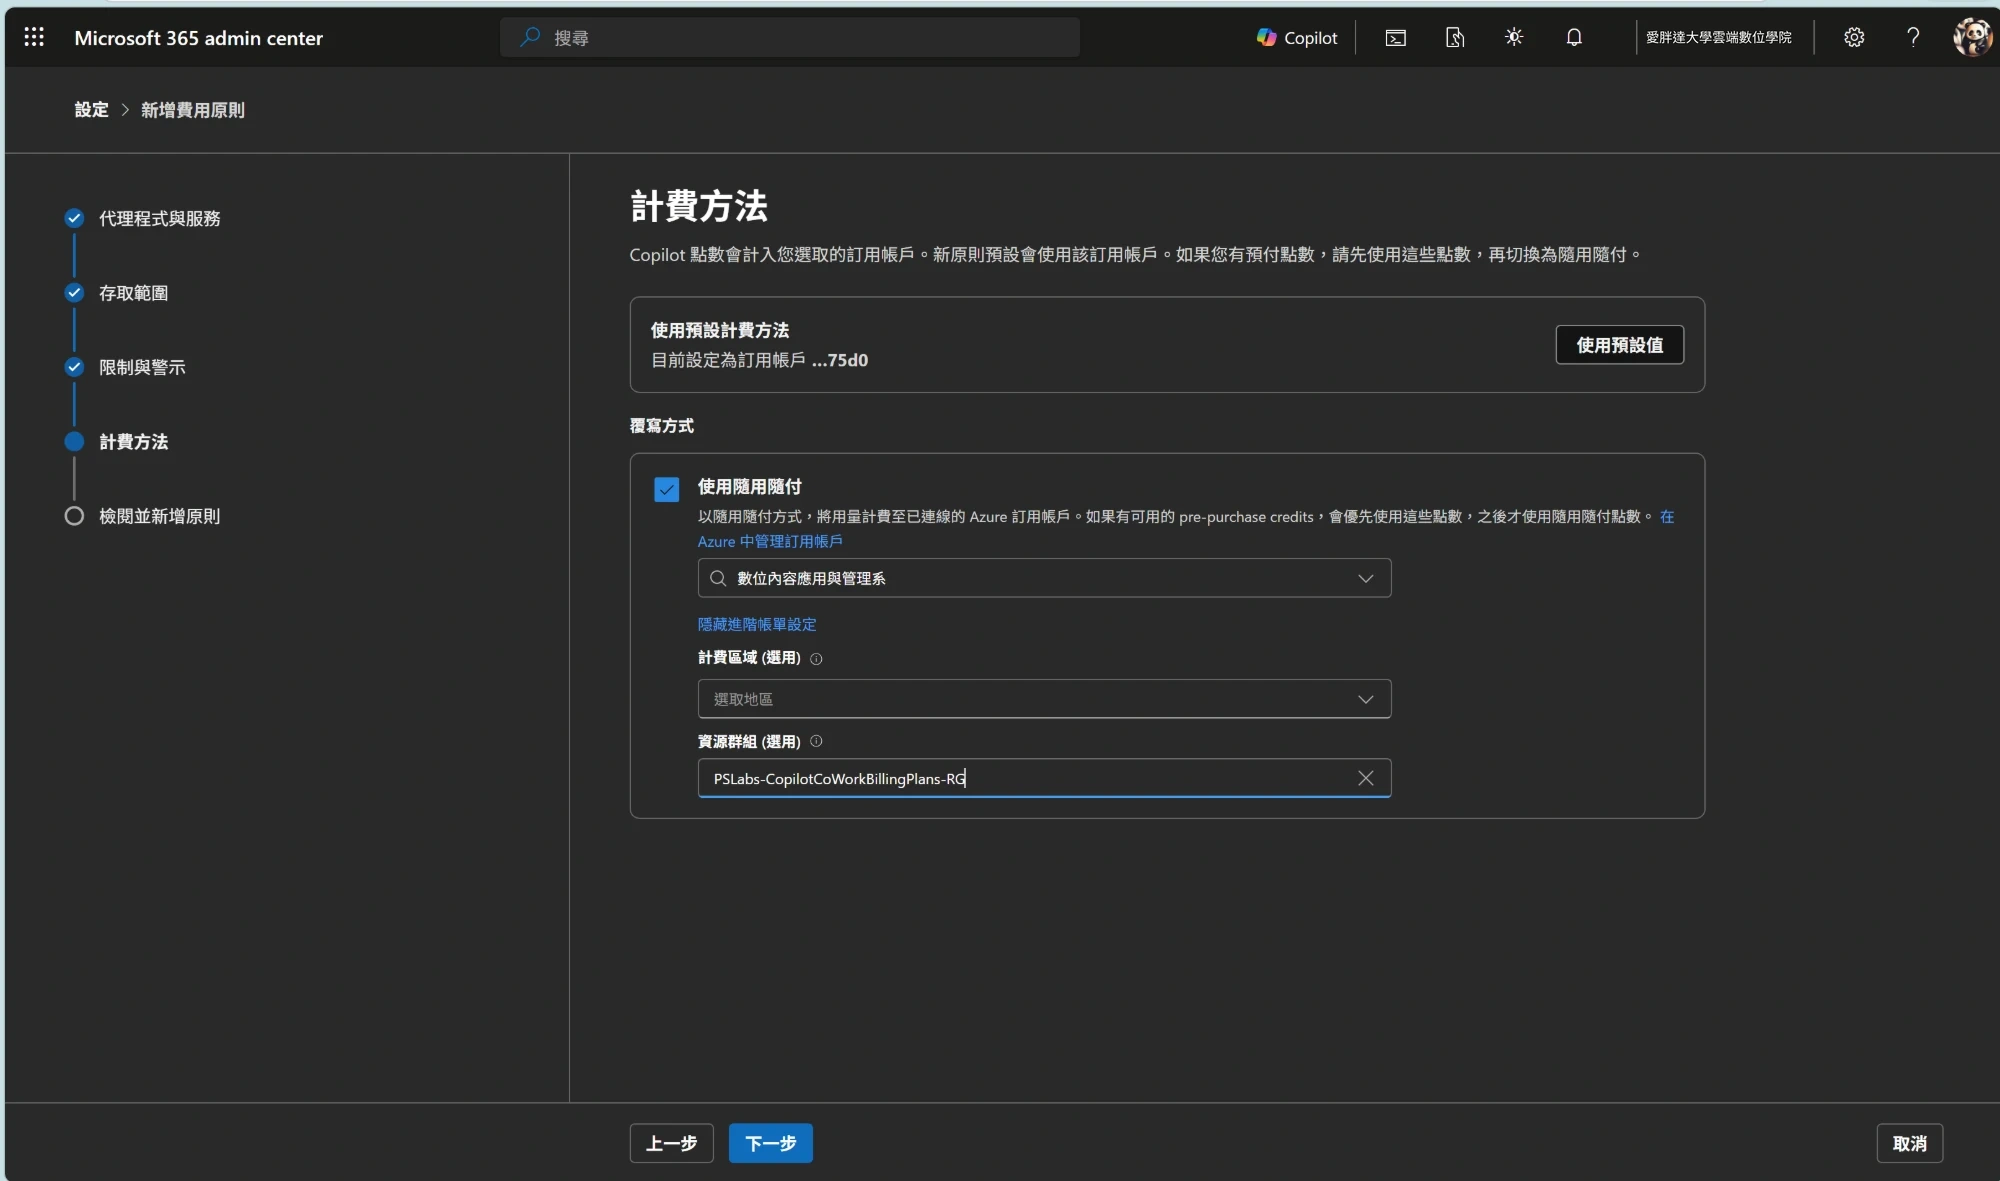2000x1181 pixels.
Task: Select the 計費方法 step
Action: (116, 442)
